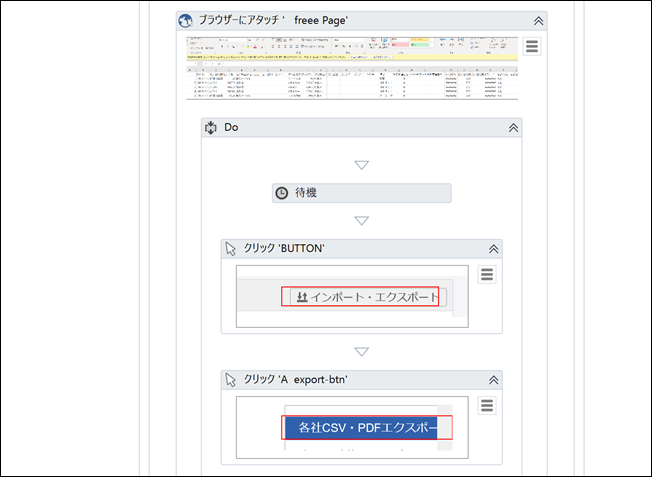Screen dimensions: 652x477
Task: Click cursor icon of クリック 'BUTTON'
Action: [230, 249]
